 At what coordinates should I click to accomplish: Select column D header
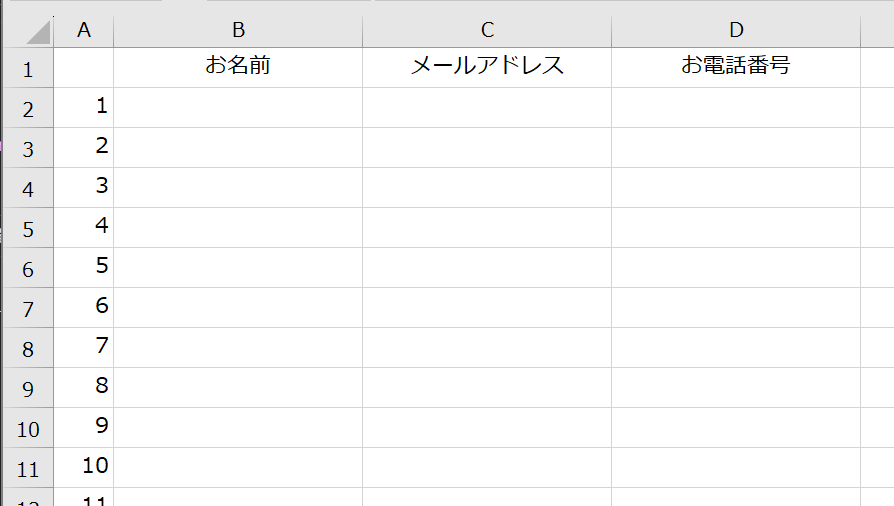pyautogui.click(x=736, y=31)
